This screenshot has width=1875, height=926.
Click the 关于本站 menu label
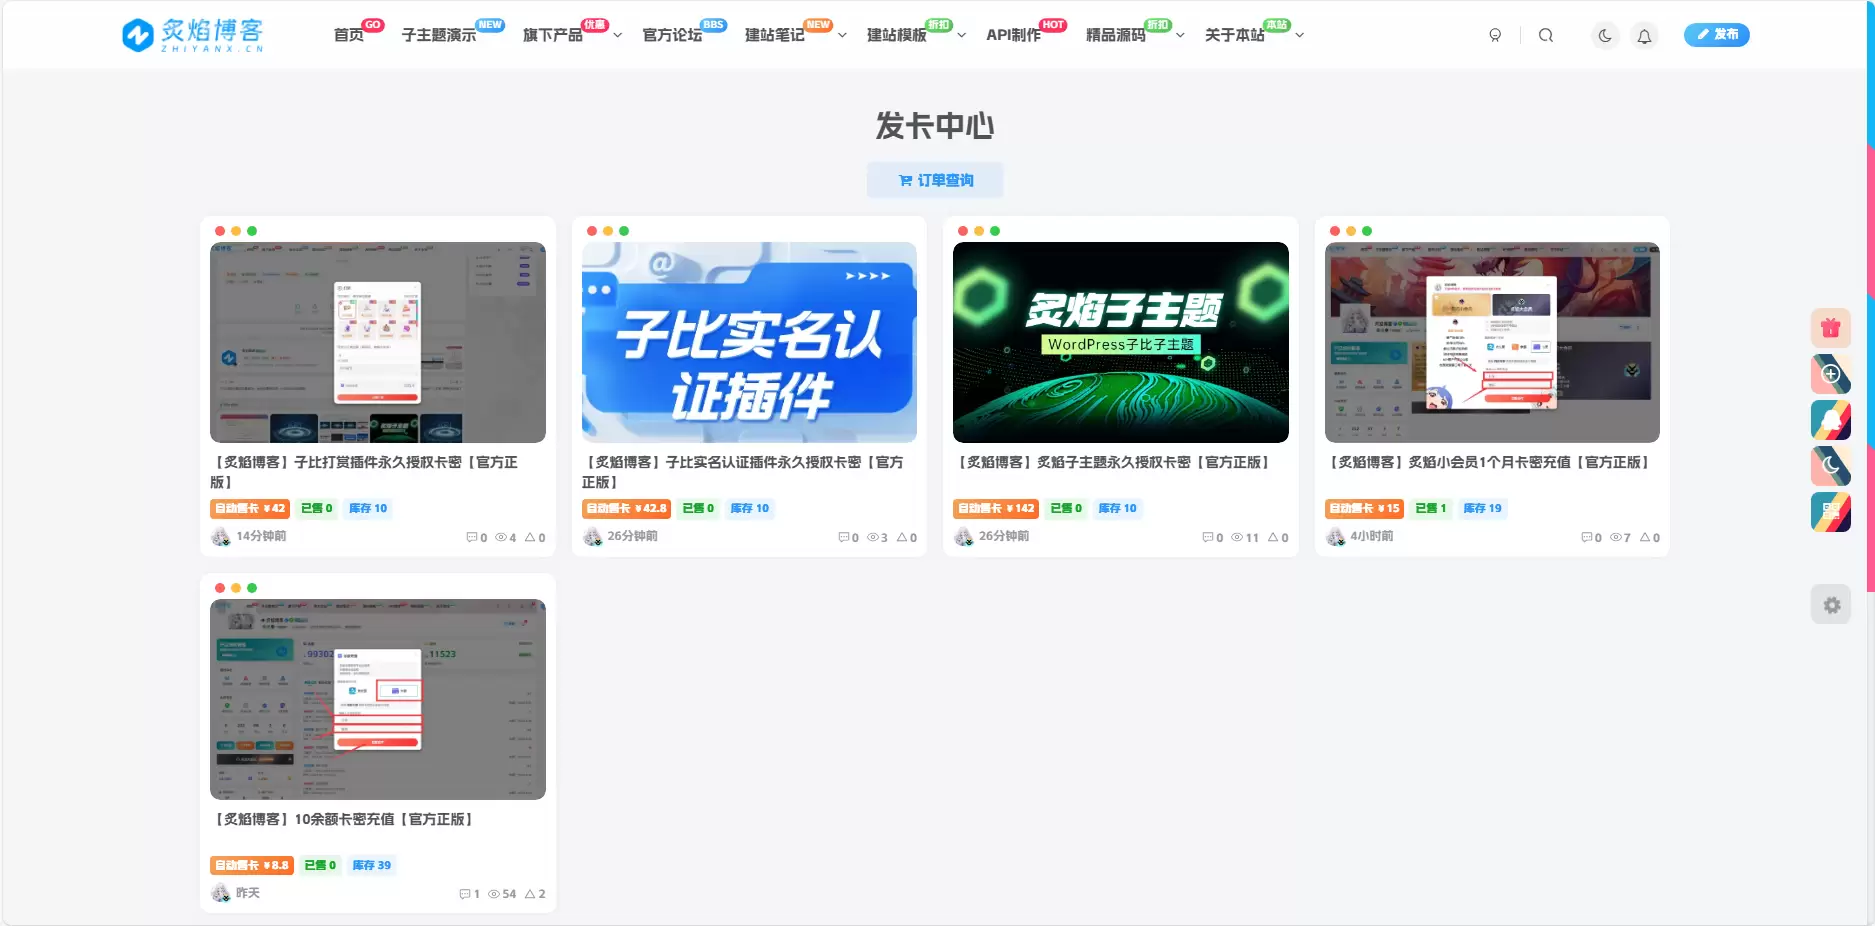[1235, 35]
